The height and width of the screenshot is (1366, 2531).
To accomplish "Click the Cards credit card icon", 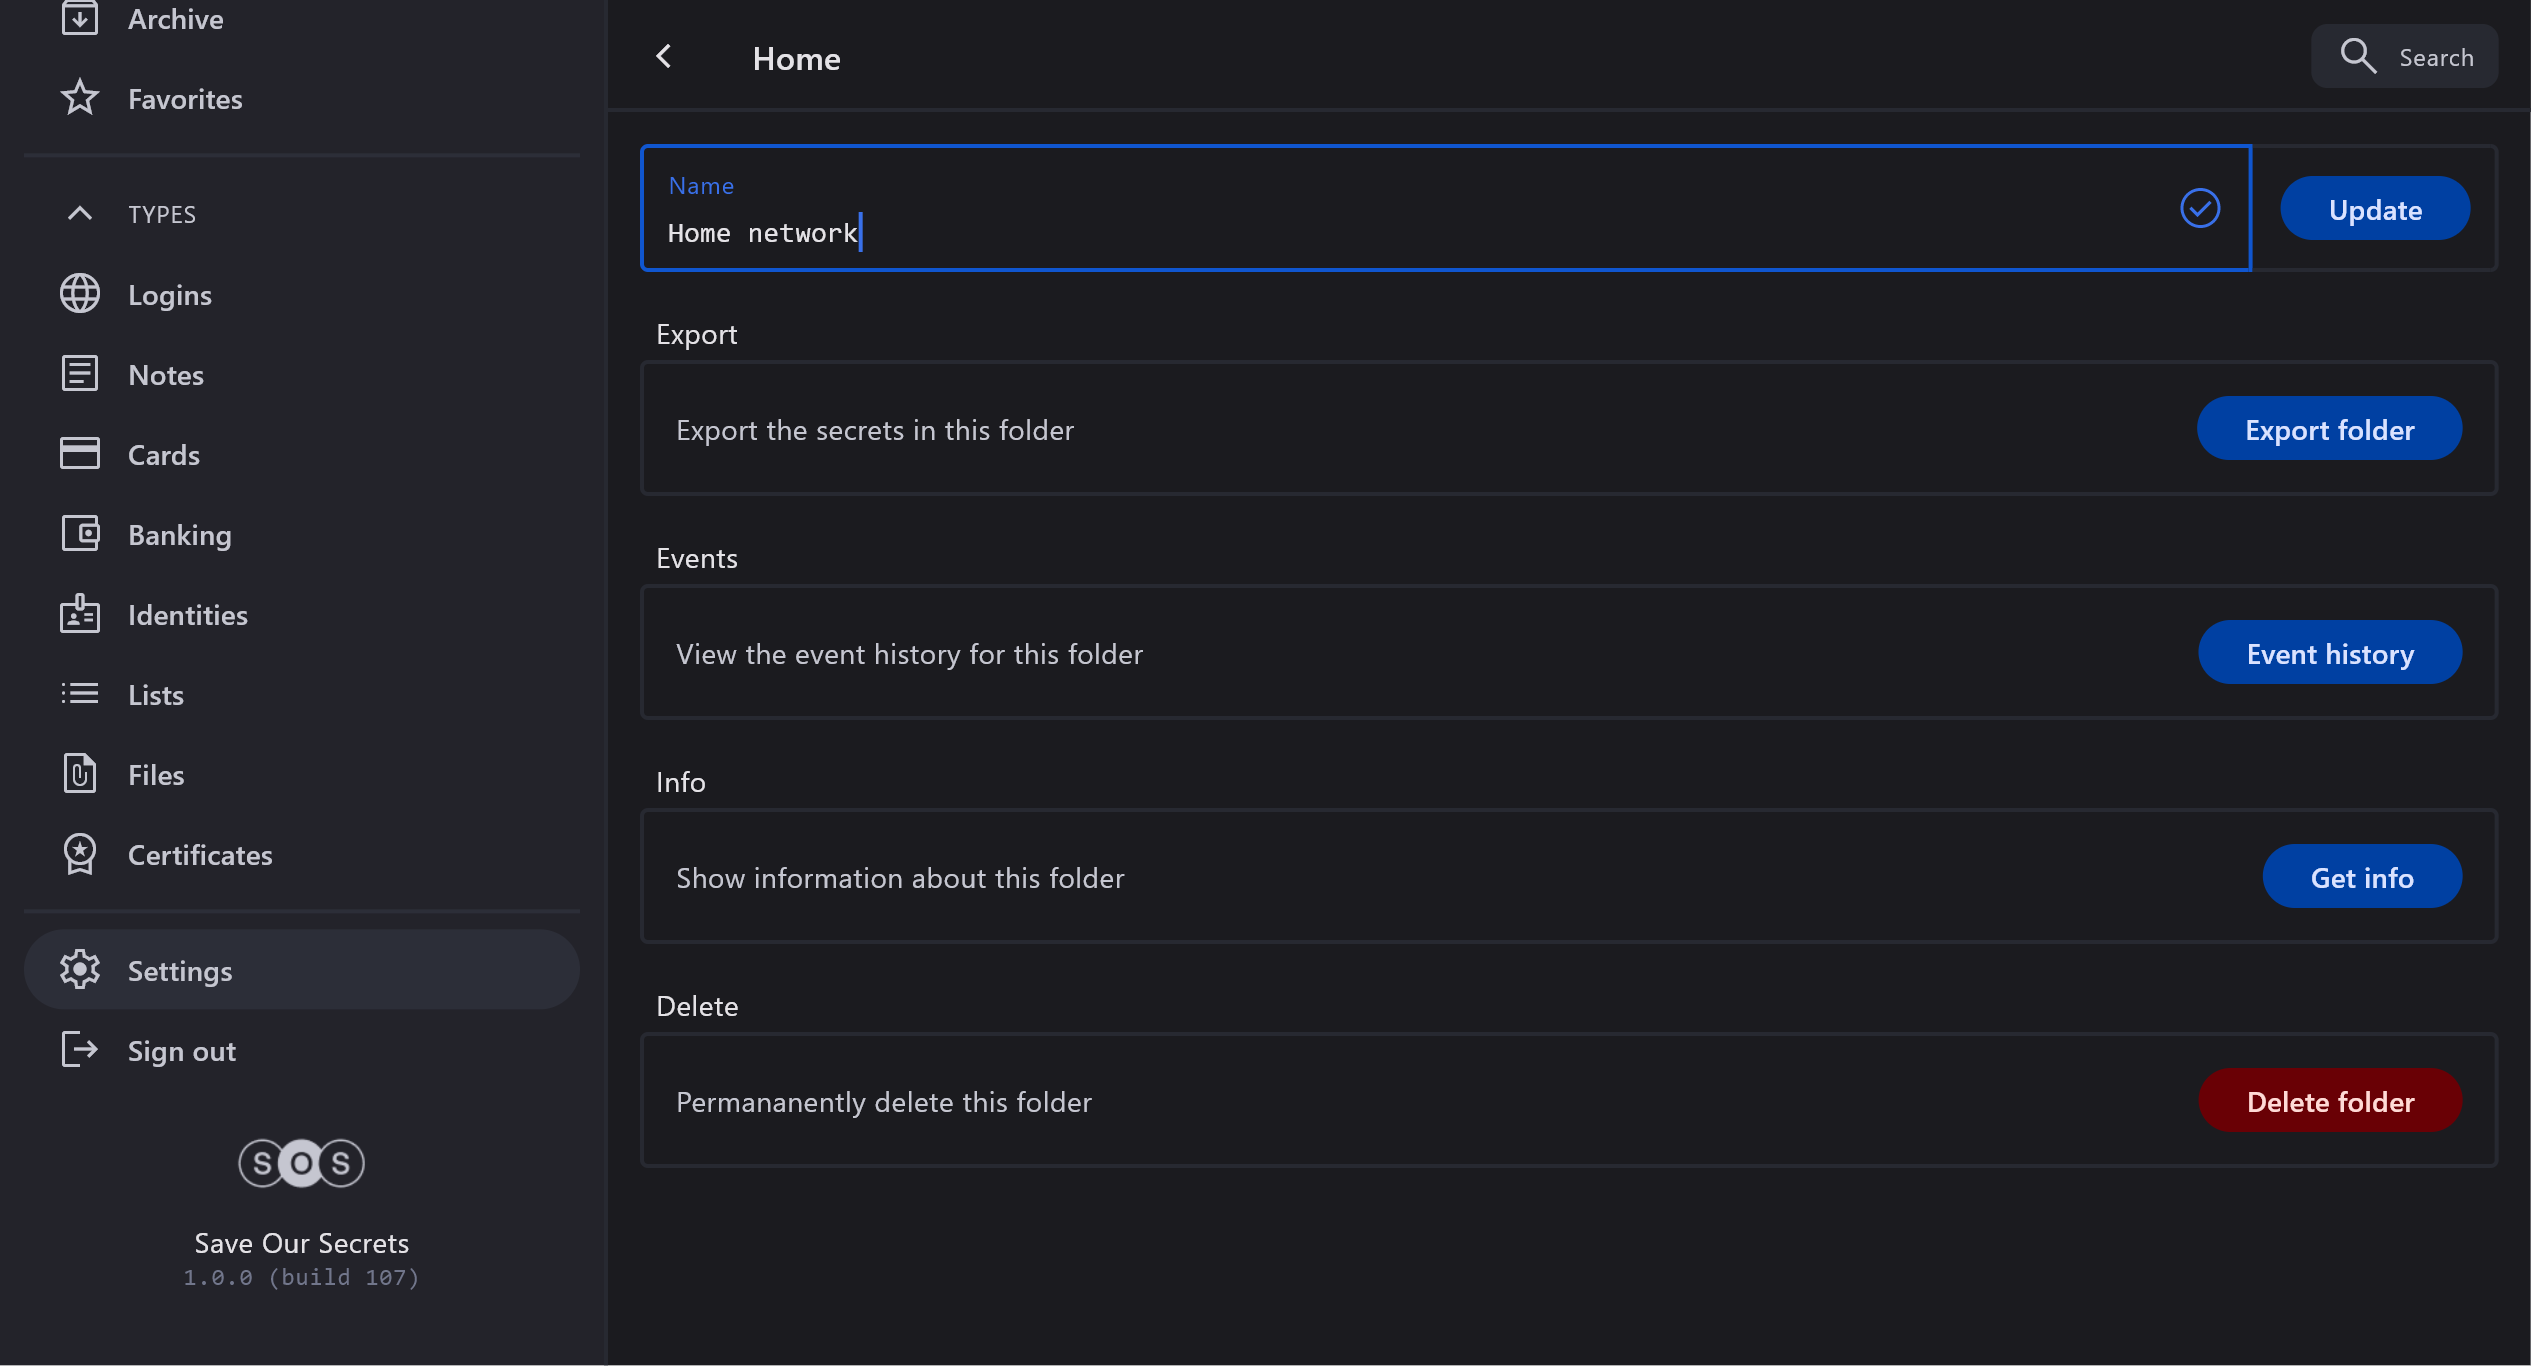I will point(79,454).
